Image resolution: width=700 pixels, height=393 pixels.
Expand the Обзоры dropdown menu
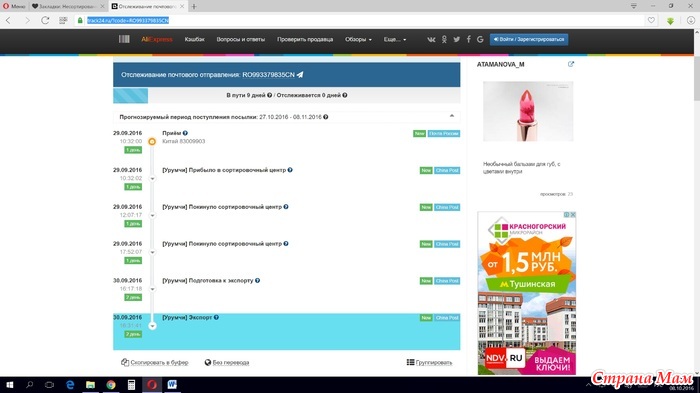tap(358, 39)
